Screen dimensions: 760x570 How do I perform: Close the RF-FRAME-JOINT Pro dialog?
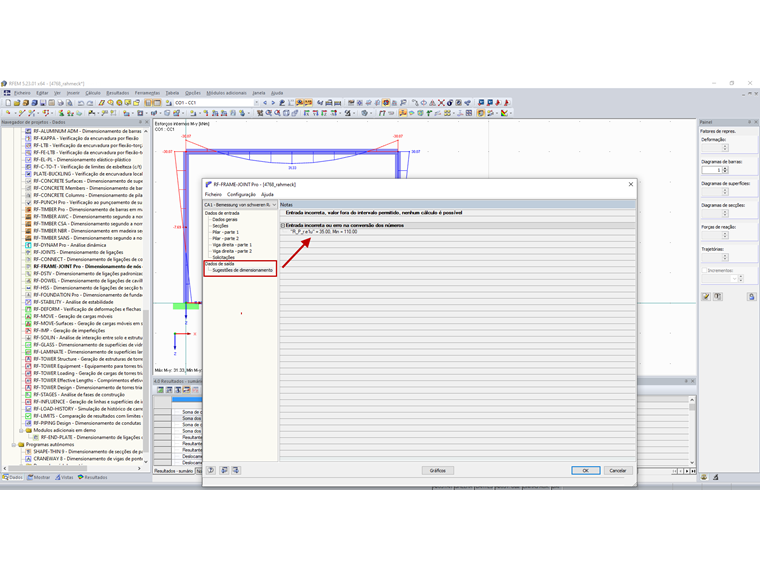point(631,184)
